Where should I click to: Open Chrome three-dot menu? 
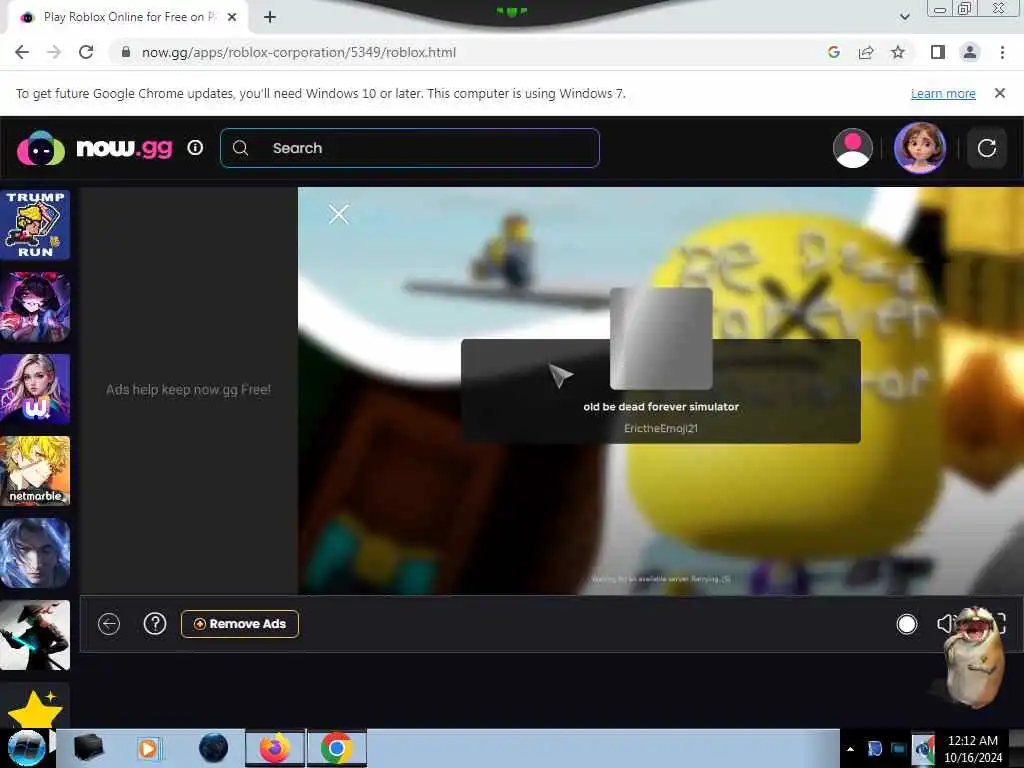click(1002, 52)
